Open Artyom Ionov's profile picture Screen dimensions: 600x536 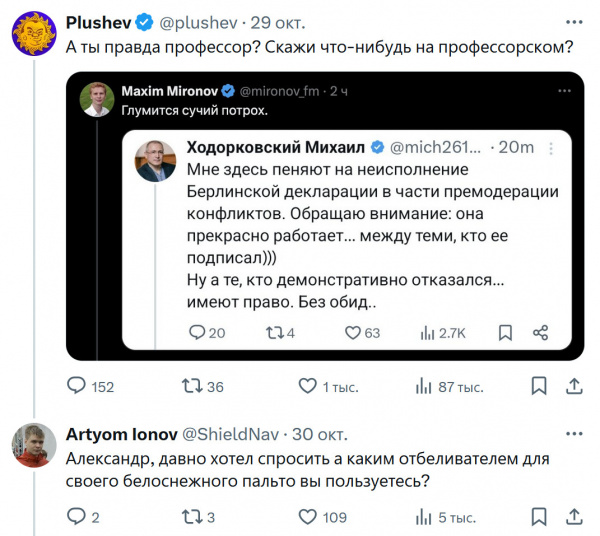[x=32, y=446]
